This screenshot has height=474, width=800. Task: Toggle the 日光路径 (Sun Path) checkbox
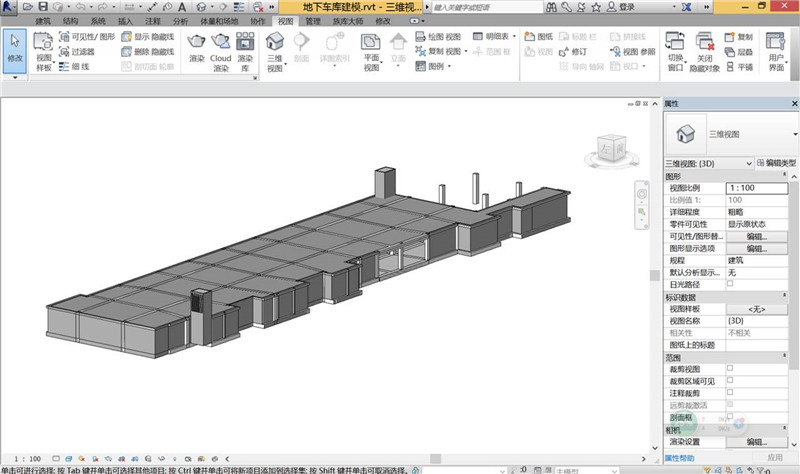pos(729,284)
